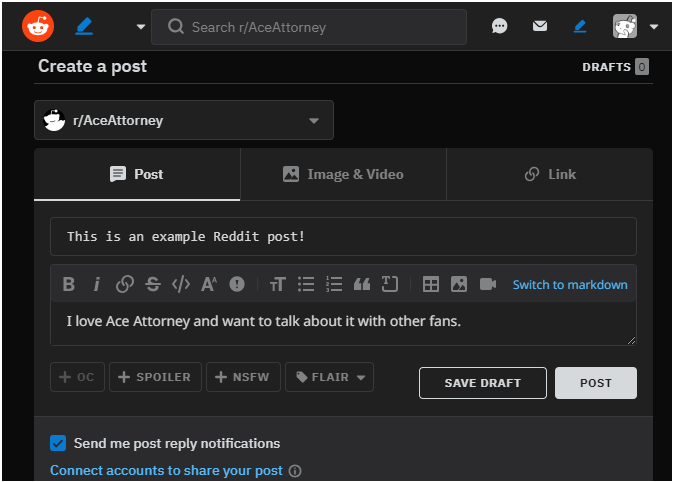Insert a code block
This screenshot has width=678, height=482.
(390, 284)
